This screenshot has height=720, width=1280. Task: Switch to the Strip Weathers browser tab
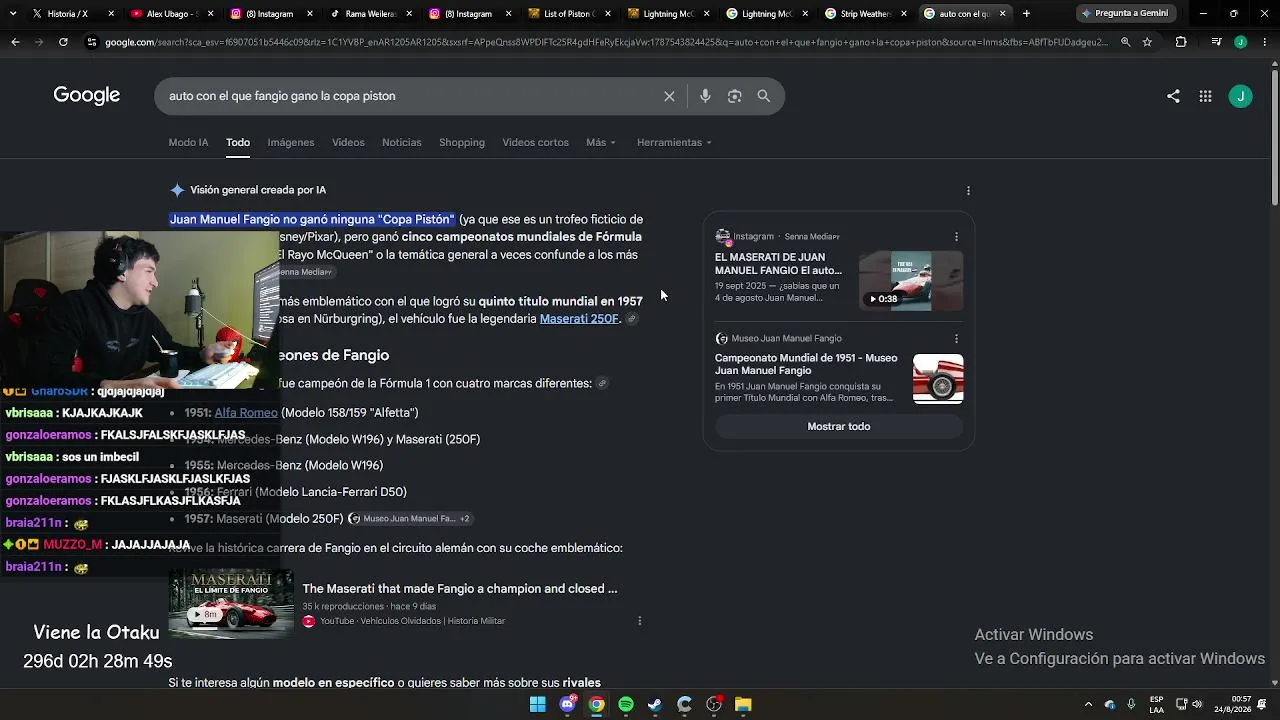coord(865,14)
